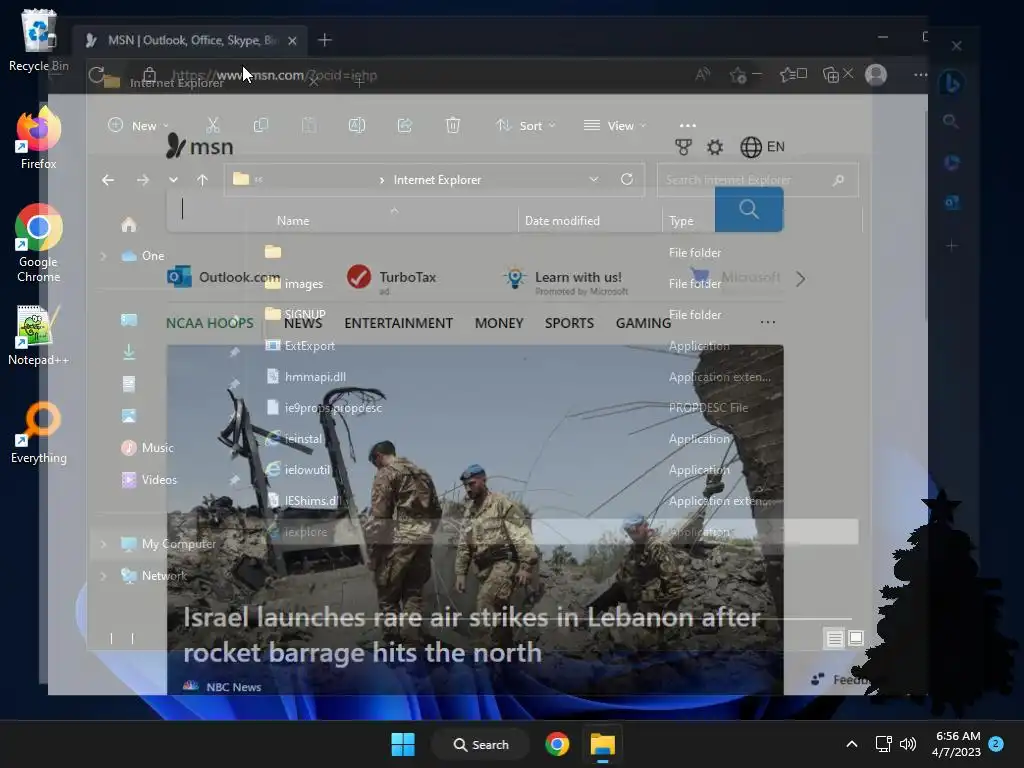Image resolution: width=1024 pixels, height=768 pixels.
Task: Open Firefox from the desktop
Action: click(39, 138)
